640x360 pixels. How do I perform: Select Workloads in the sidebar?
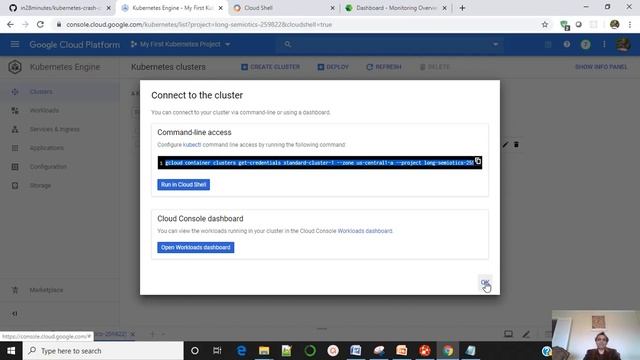[60, 111]
